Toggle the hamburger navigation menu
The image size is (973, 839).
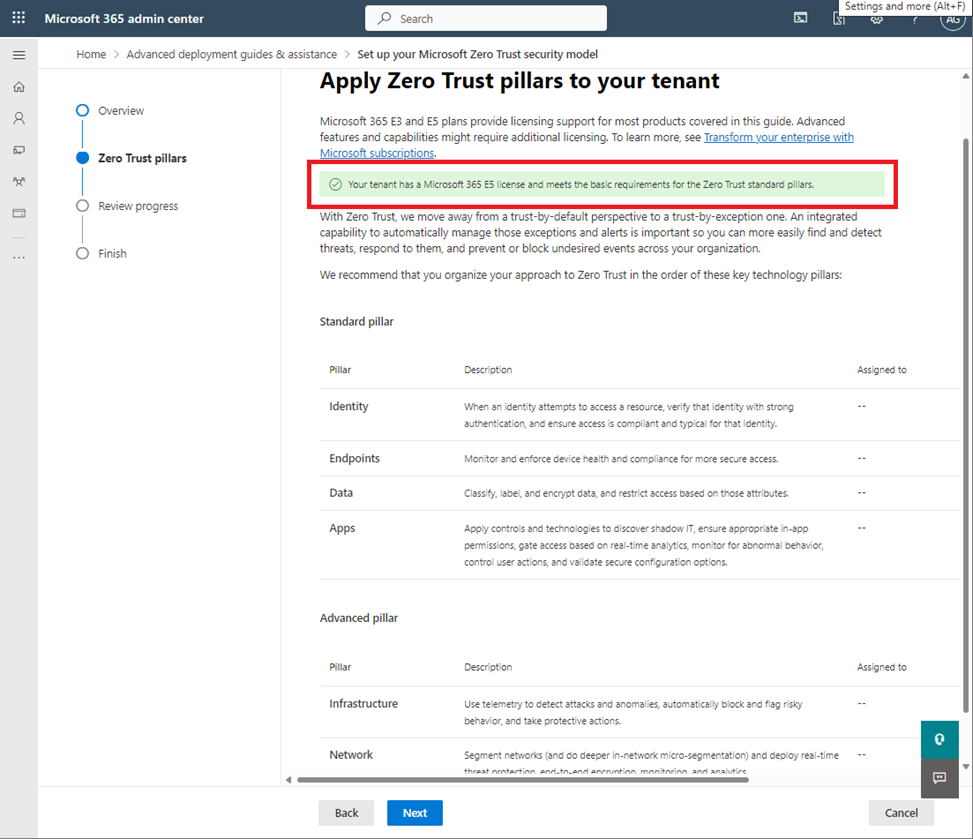tap(19, 55)
